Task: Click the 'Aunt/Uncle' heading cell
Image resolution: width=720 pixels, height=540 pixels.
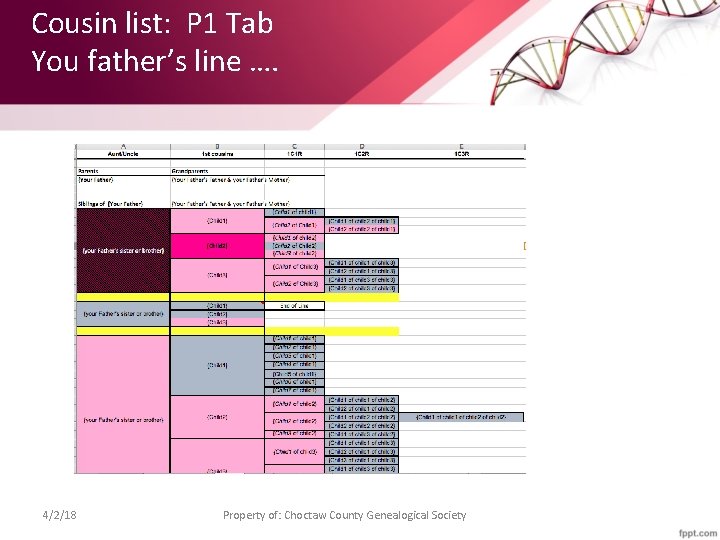Action: pos(123,154)
